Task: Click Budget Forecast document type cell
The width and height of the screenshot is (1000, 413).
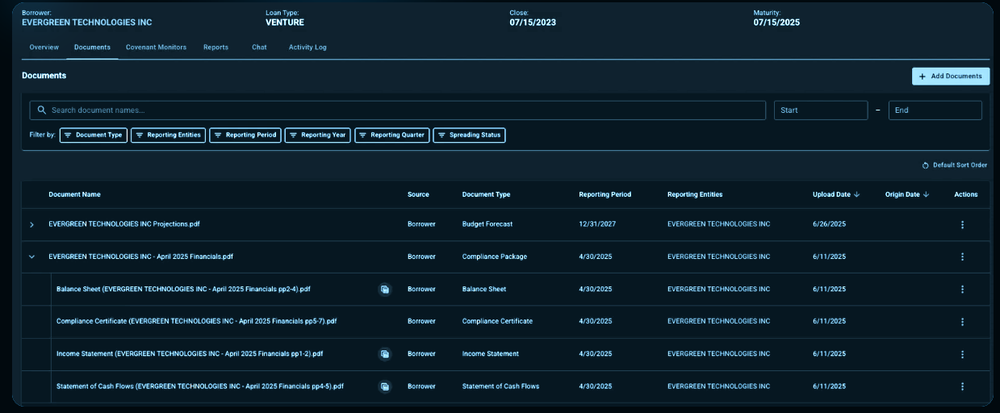Action: click(x=487, y=224)
